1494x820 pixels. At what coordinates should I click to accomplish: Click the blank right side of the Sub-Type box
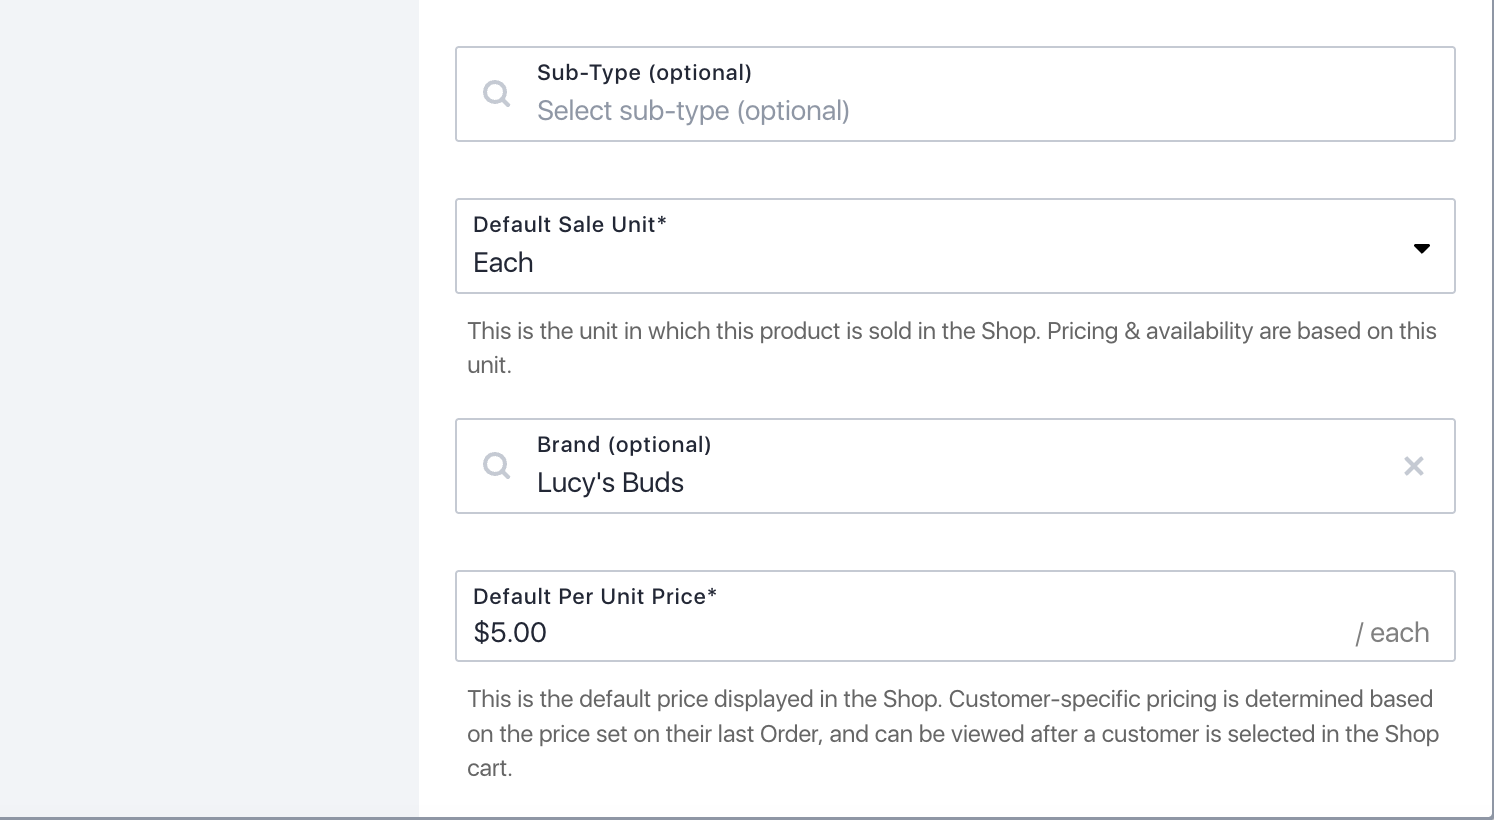pos(1150,94)
